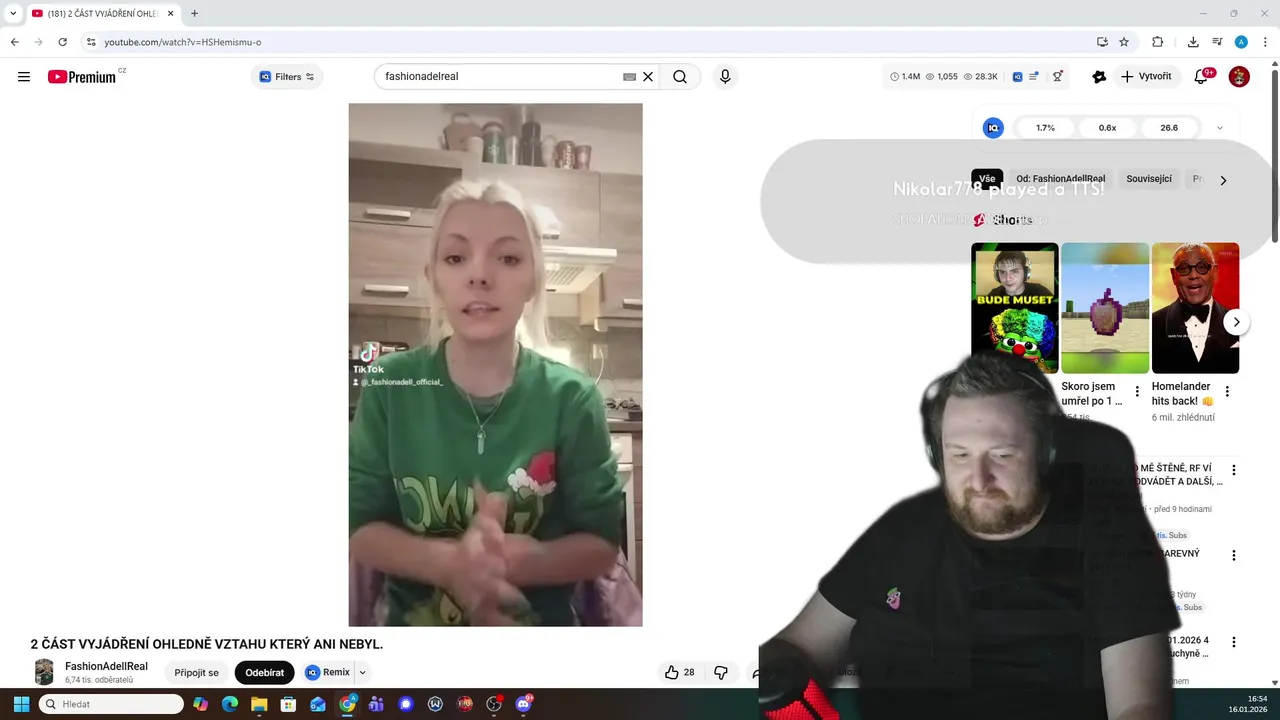Open Microsoft Edge from taskbar
Image resolution: width=1280 pixels, height=720 pixels.
point(230,704)
